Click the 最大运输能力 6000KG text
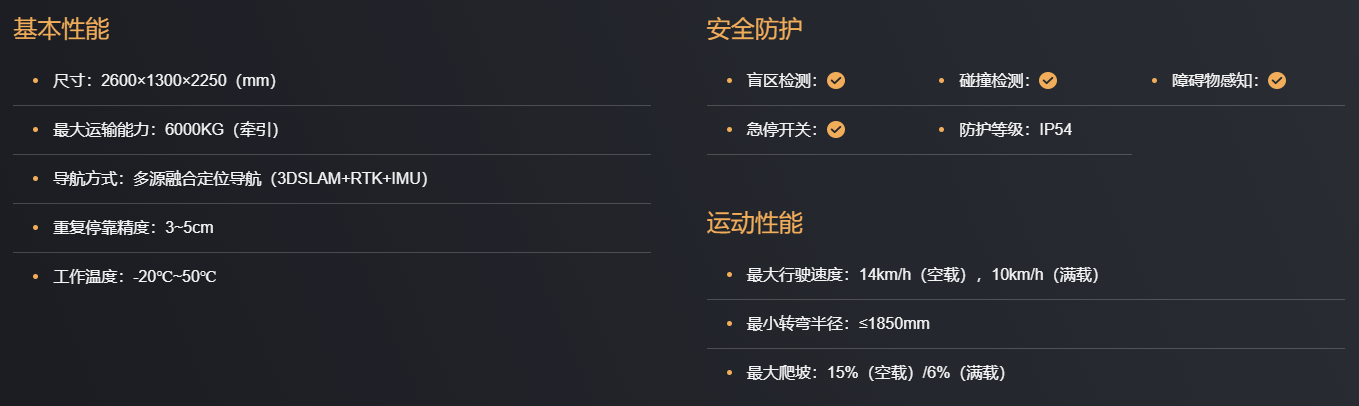 click(166, 130)
